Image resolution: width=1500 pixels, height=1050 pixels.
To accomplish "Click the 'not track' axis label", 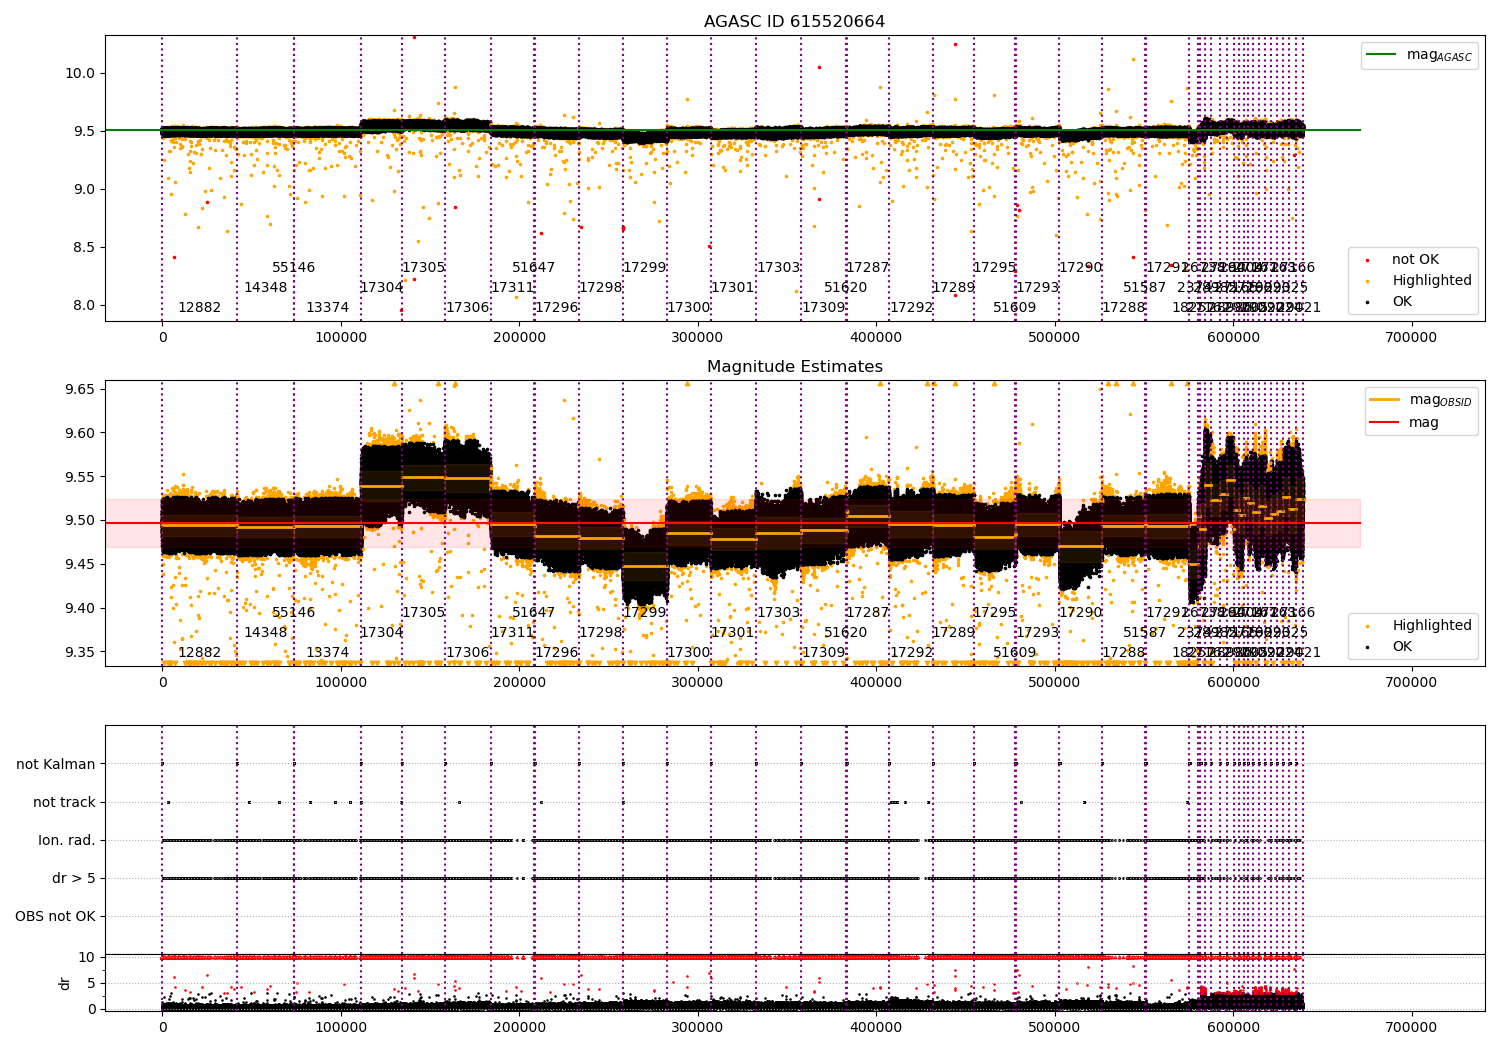I will [x=64, y=803].
